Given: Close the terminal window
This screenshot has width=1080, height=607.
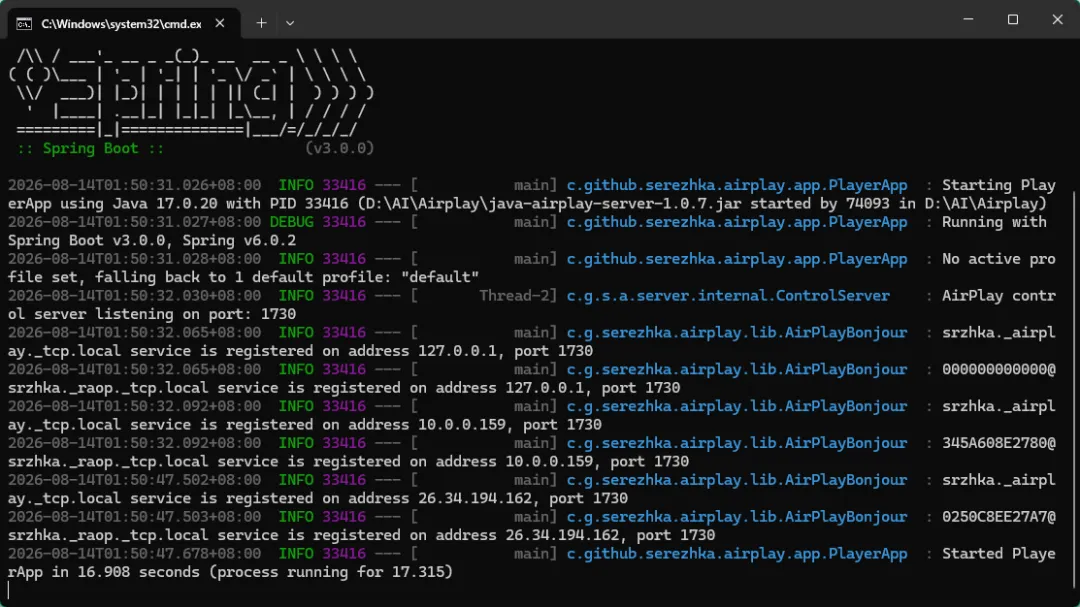Looking at the screenshot, I should pos(1057,19).
